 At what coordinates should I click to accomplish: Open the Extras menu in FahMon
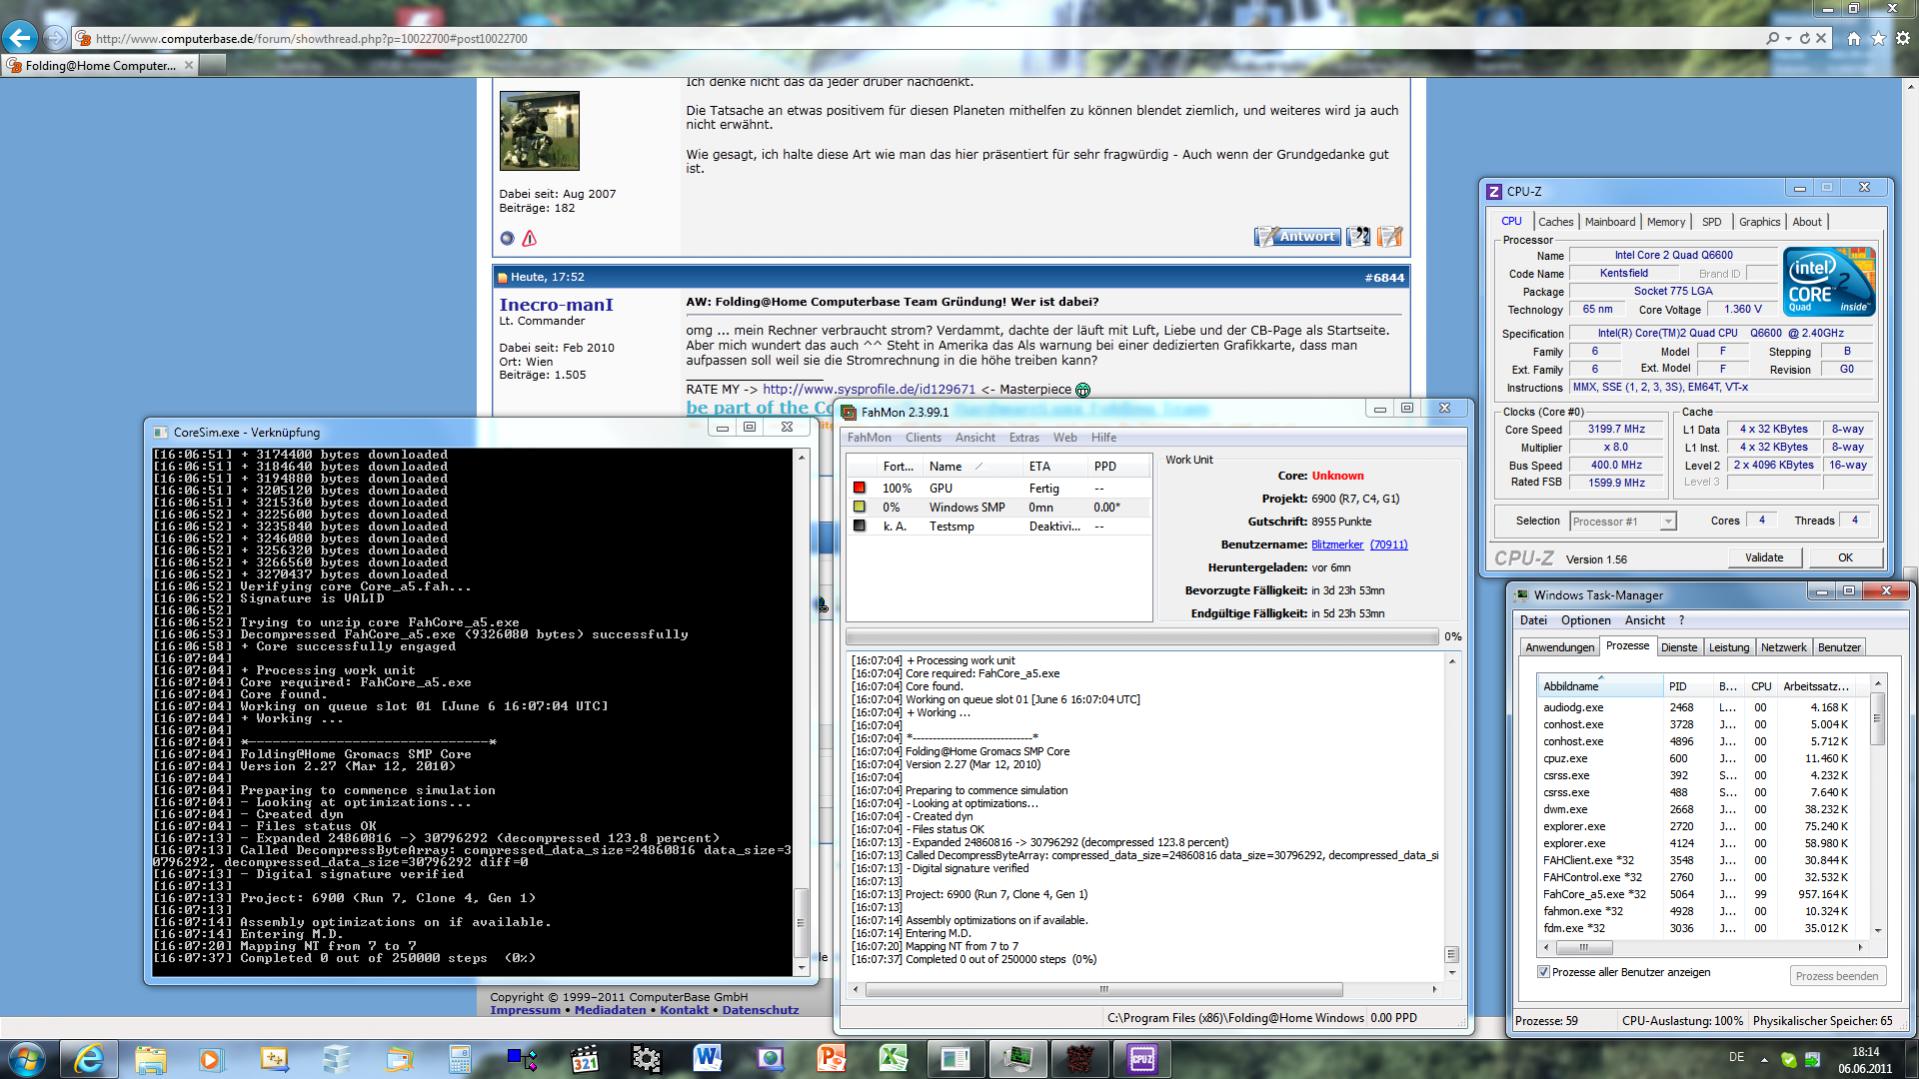point(1024,437)
